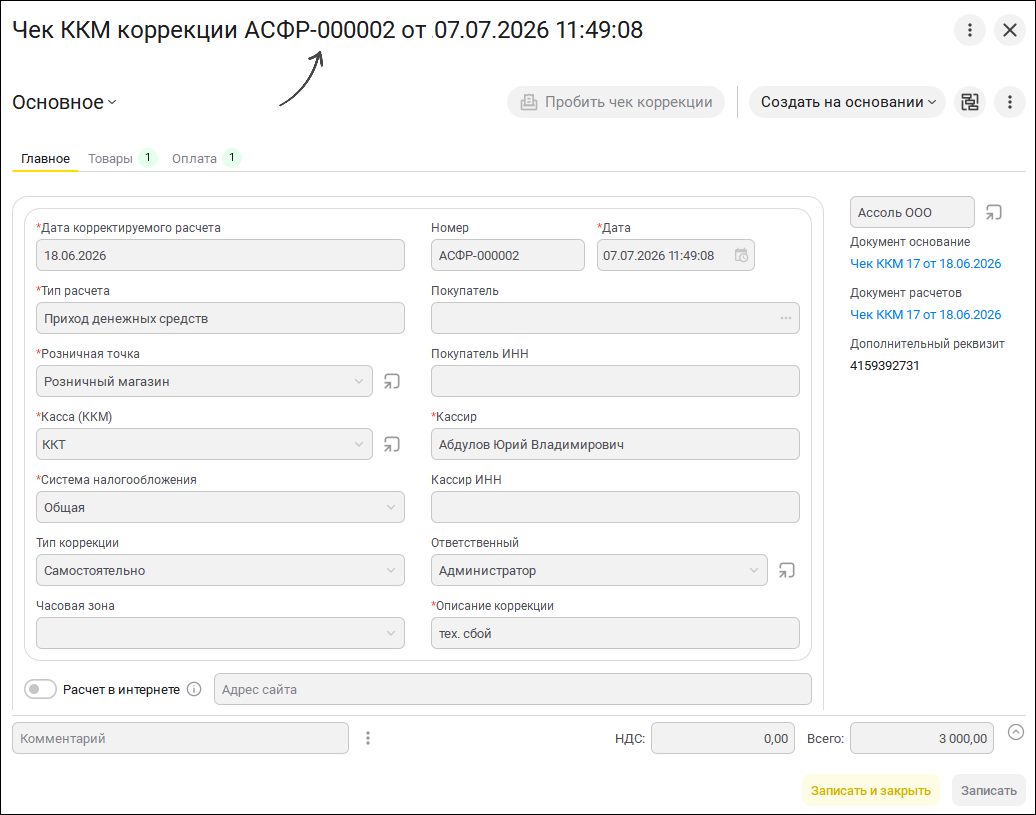Click the Номер field АСФР-000002
Image resolution: width=1036 pixels, height=815 pixels.
[x=507, y=255]
